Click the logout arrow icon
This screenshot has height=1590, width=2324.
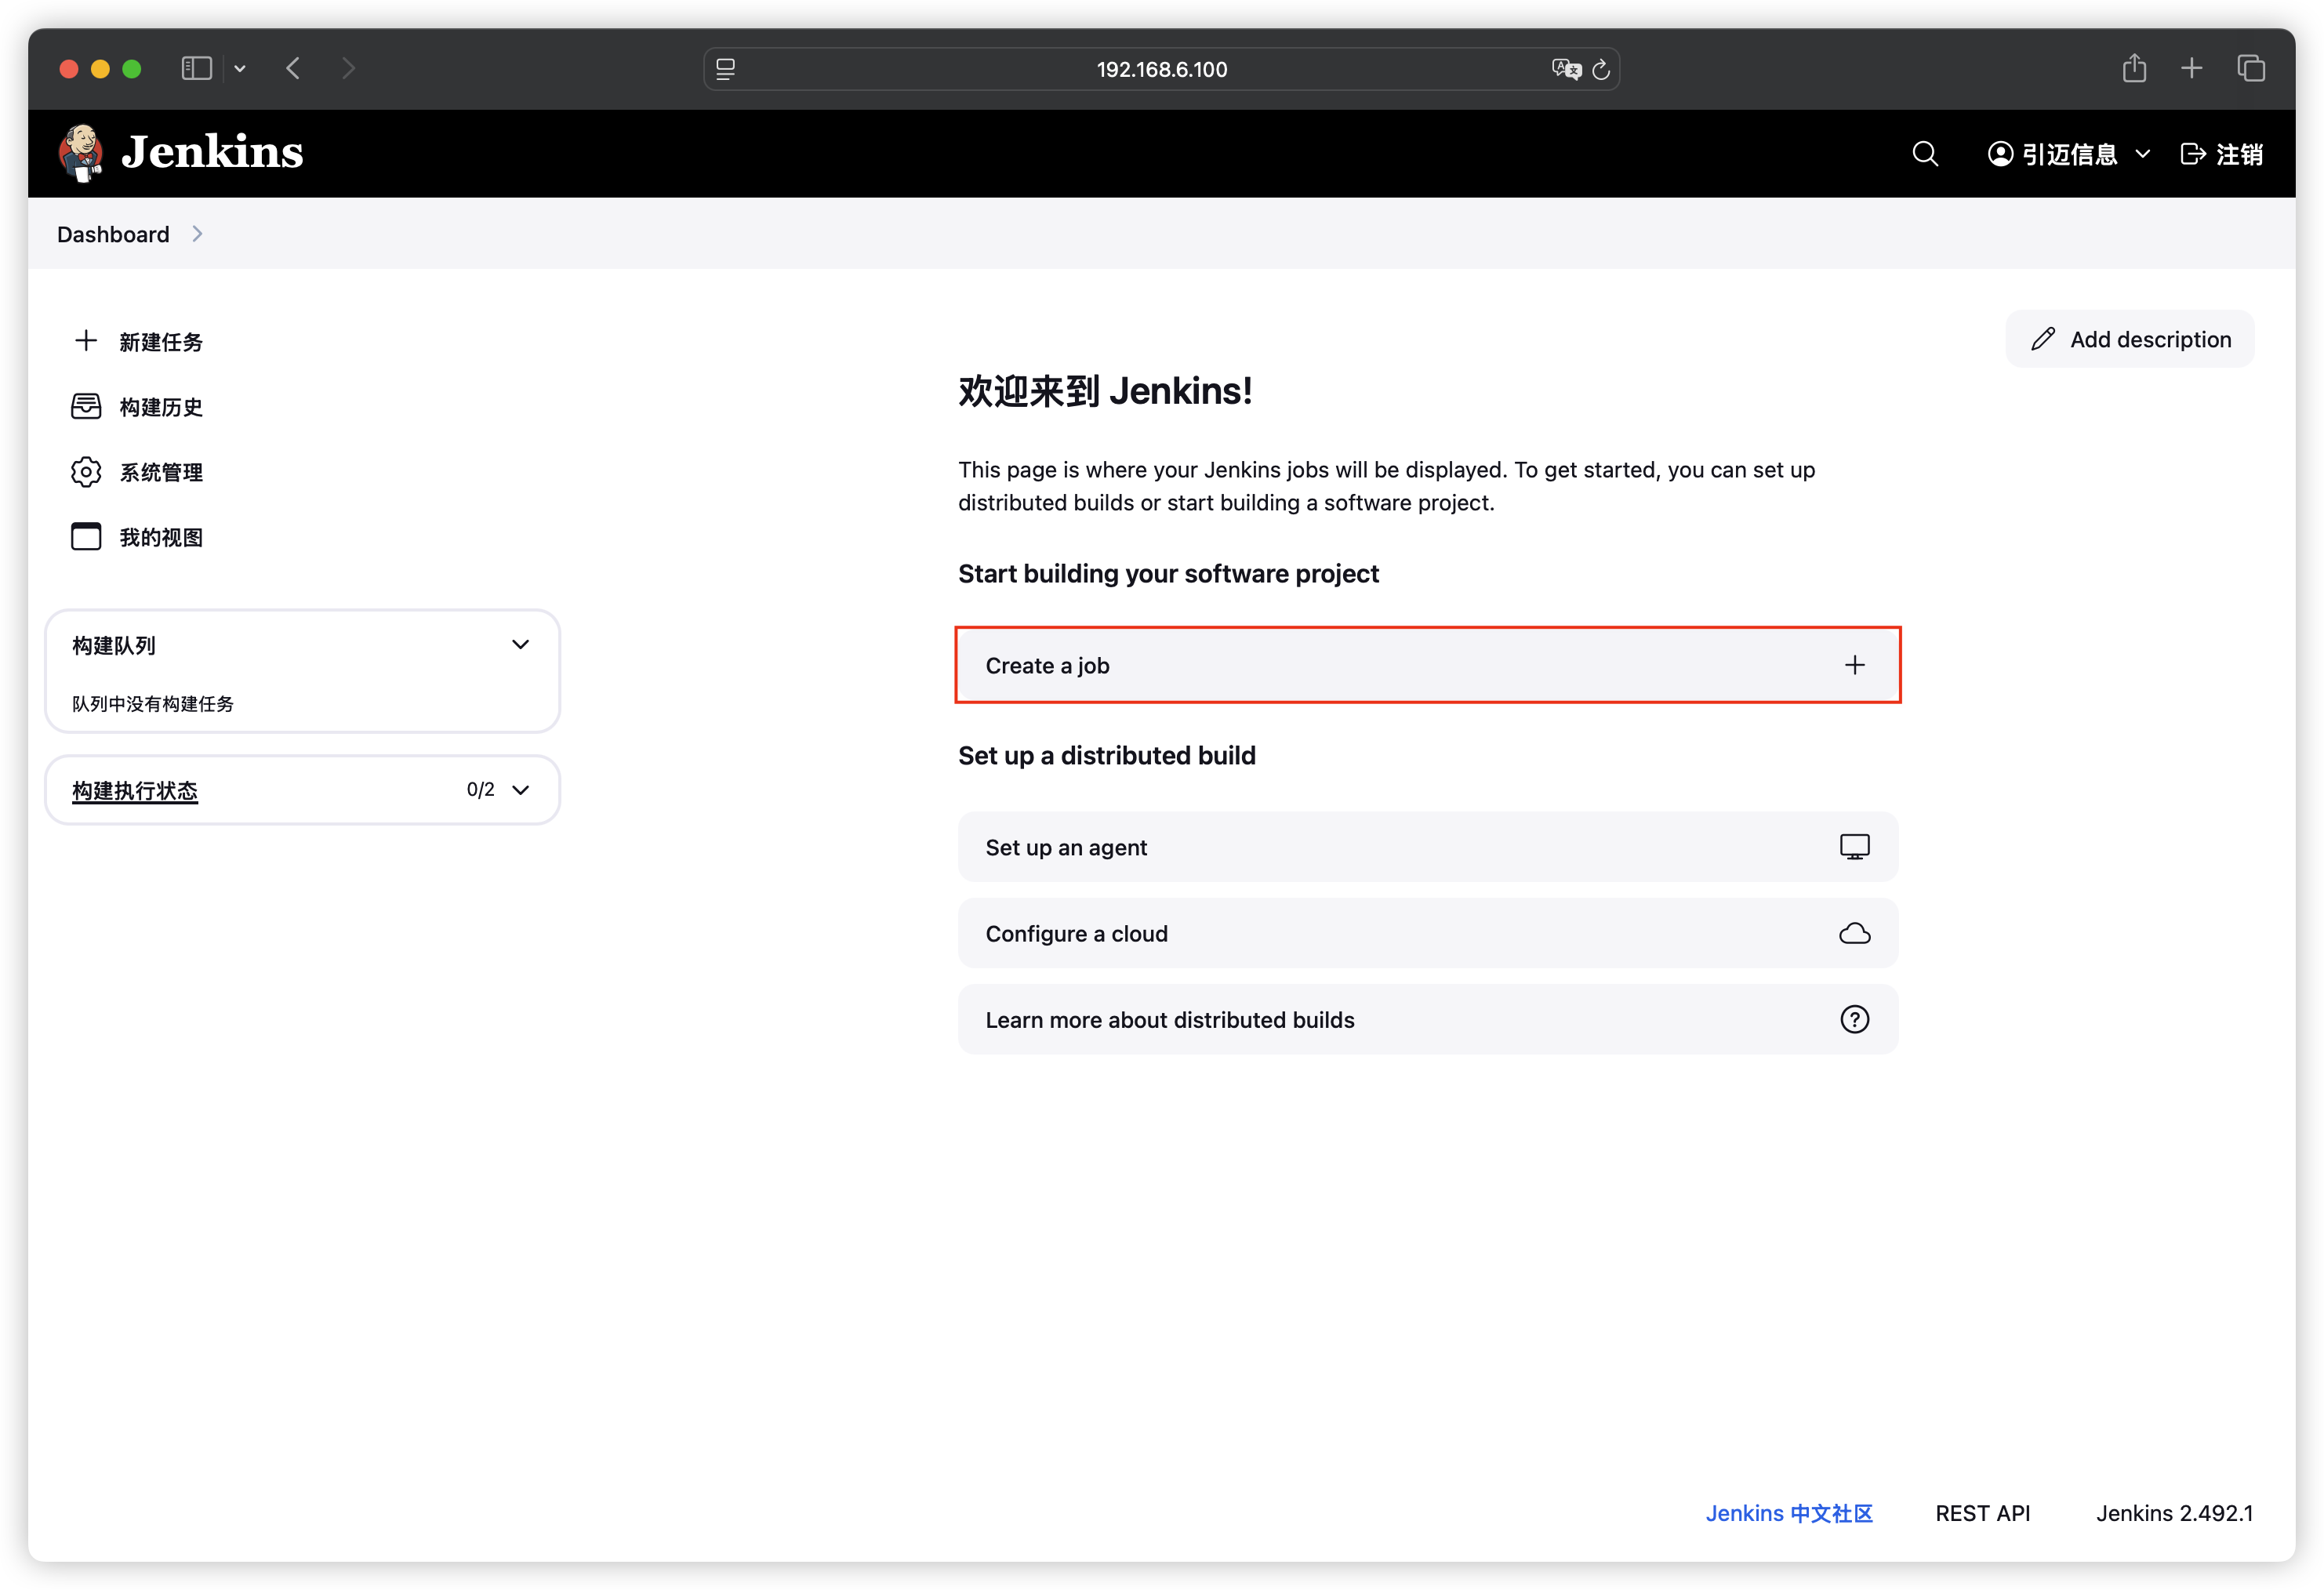tap(2192, 154)
